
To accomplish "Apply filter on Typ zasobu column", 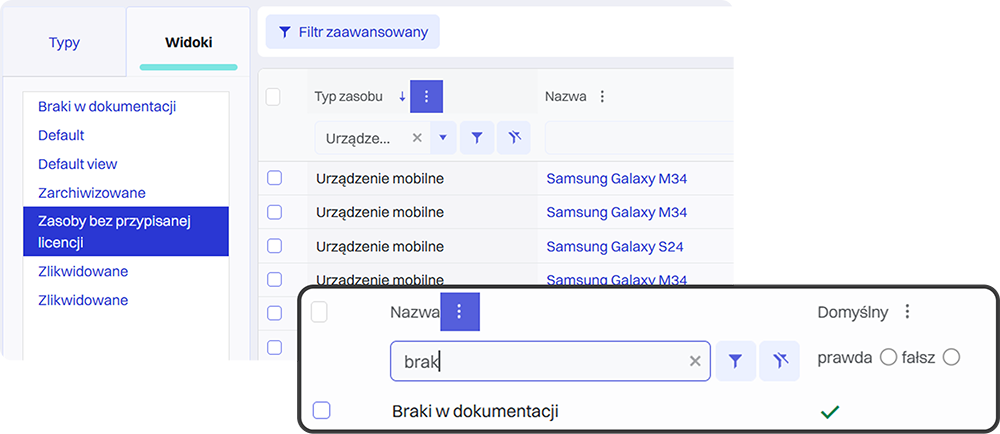I will 477,138.
